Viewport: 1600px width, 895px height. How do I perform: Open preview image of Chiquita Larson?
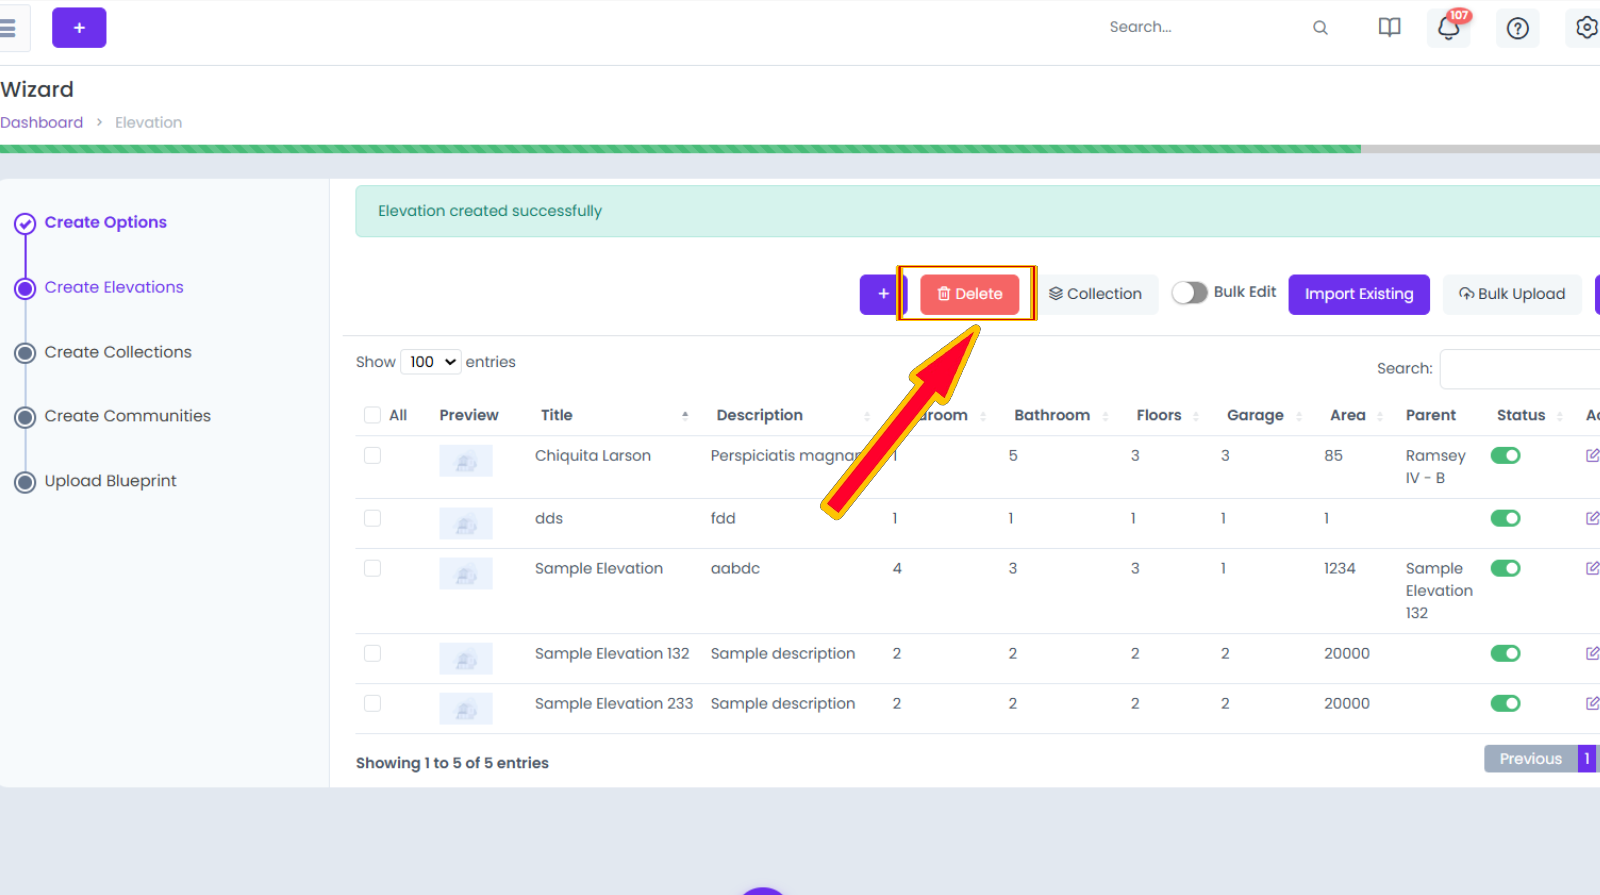point(466,461)
